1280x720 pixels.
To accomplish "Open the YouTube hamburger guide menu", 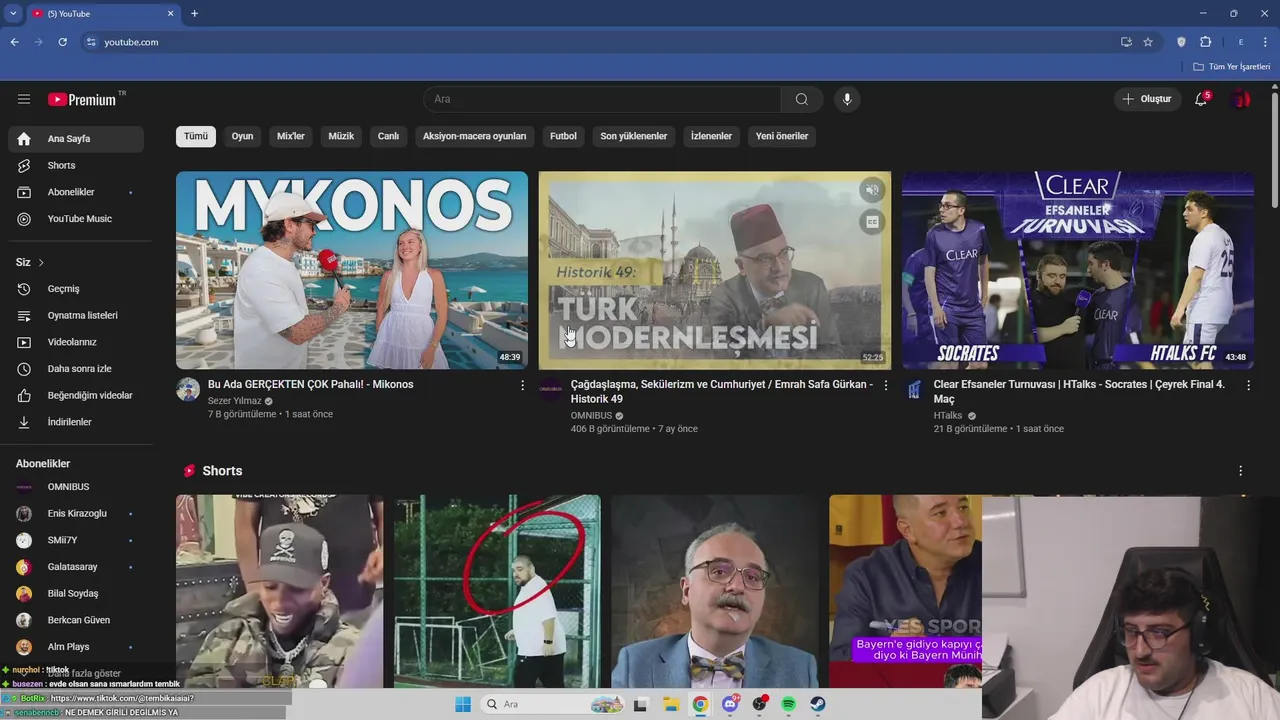I will click(x=24, y=99).
